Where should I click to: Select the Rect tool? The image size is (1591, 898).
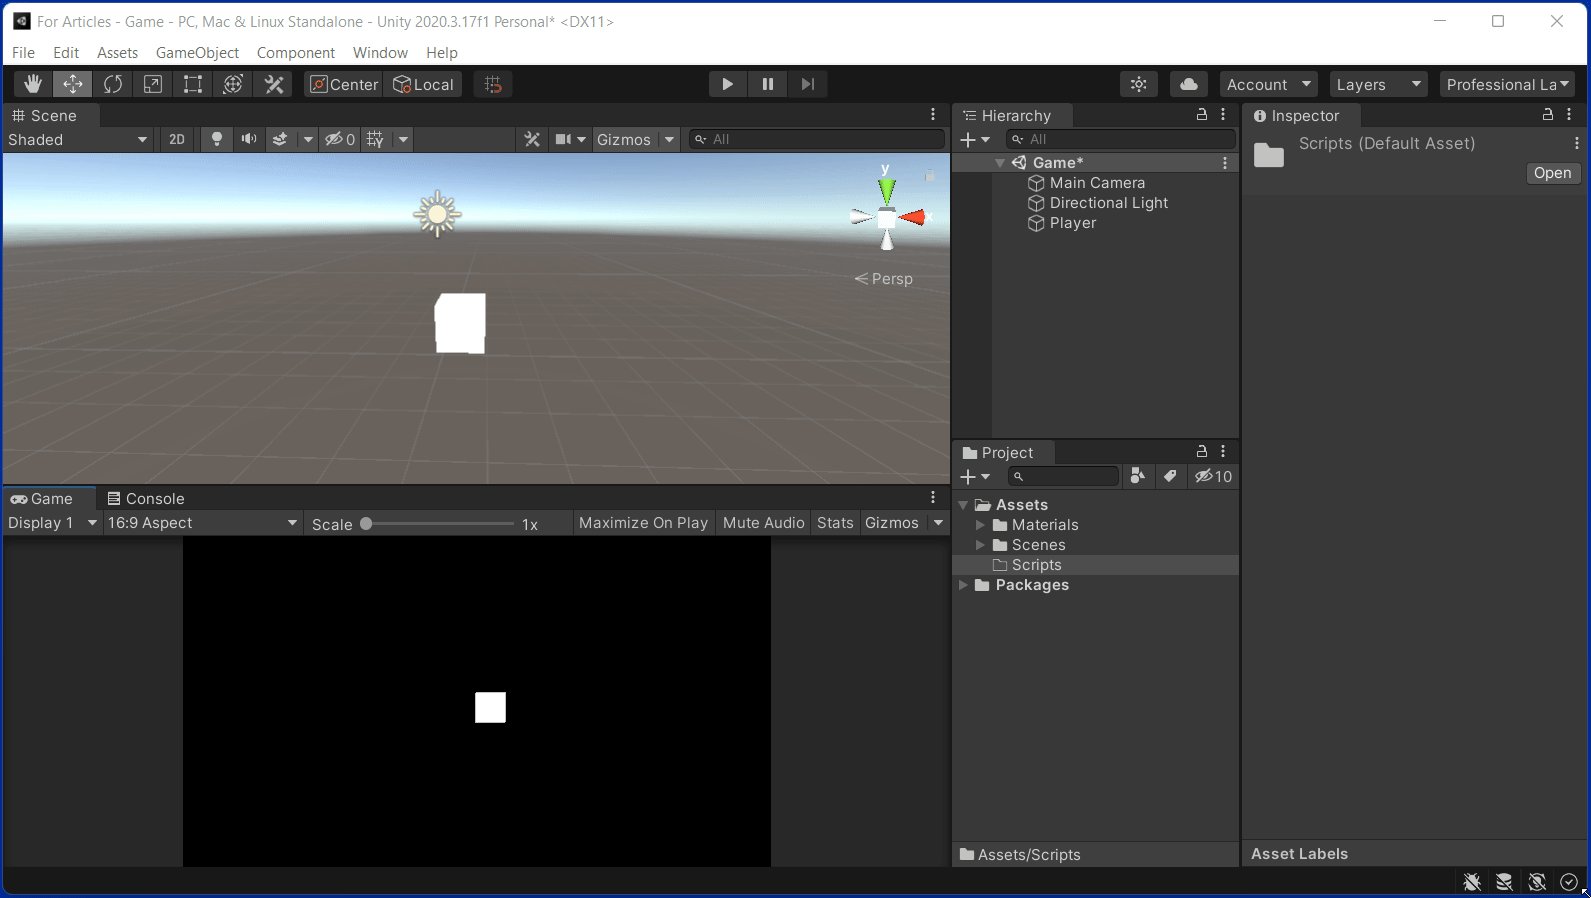(x=193, y=84)
